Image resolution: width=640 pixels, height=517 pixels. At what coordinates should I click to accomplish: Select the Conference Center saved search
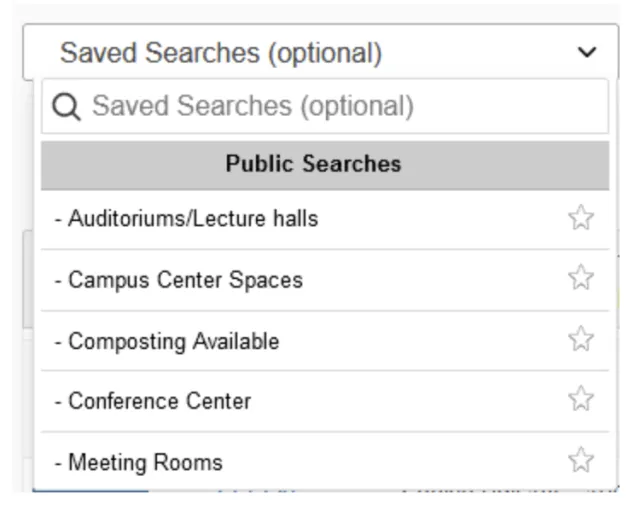click(x=159, y=401)
